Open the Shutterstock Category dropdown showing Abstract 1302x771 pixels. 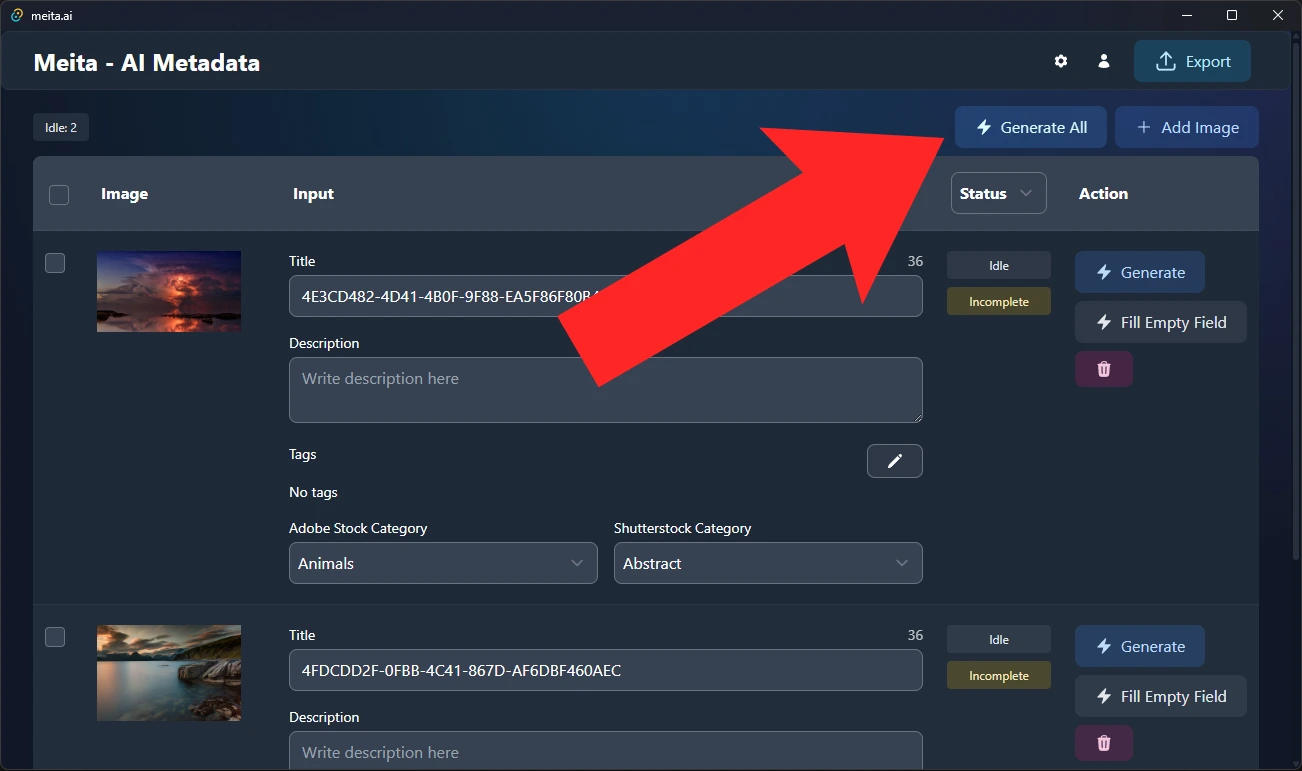(x=767, y=563)
